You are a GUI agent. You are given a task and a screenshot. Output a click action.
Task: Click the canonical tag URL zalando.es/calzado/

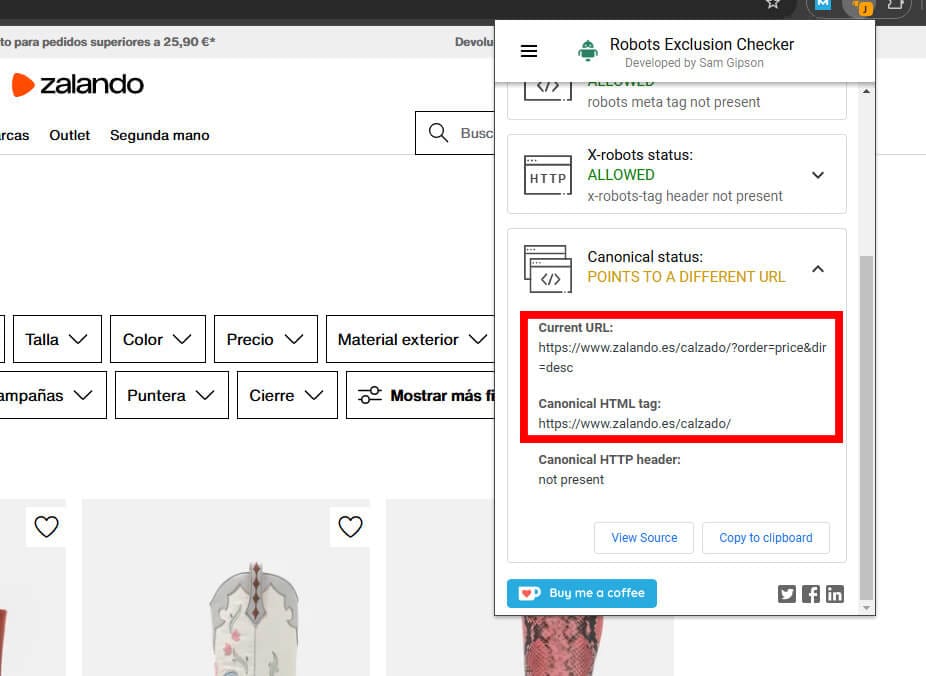(634, 423)
